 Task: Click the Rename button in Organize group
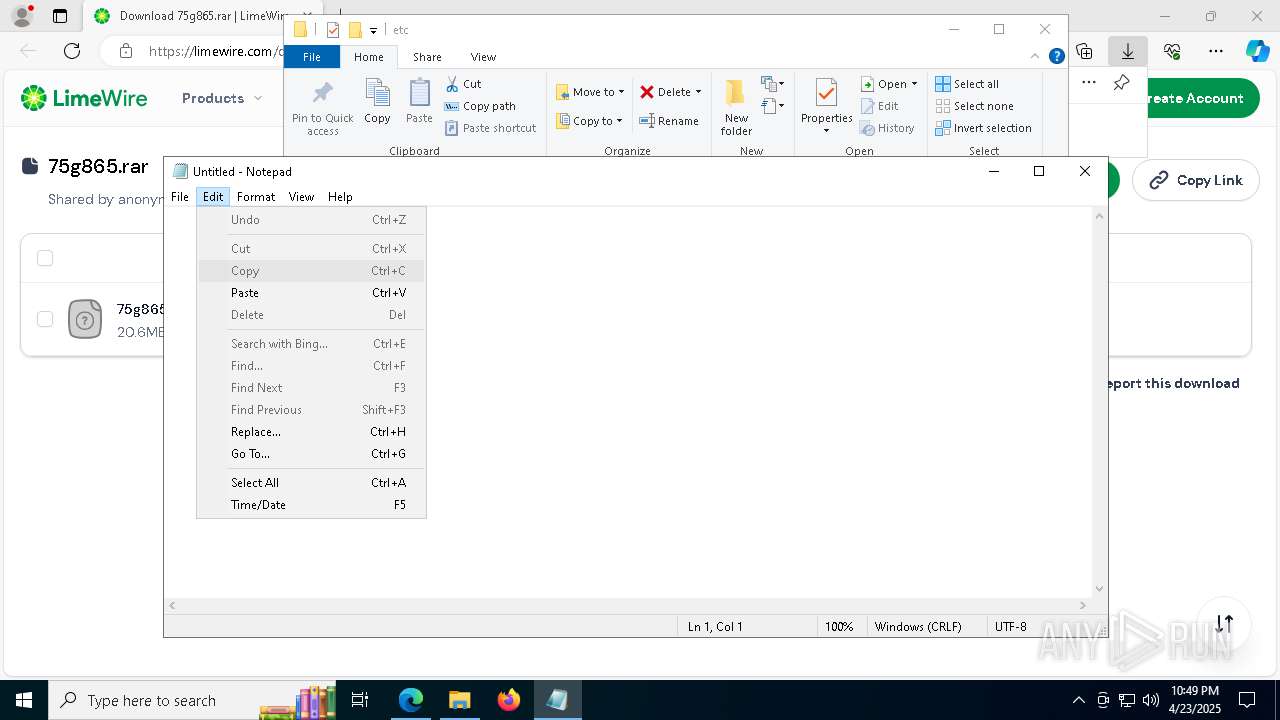(669, 121)
